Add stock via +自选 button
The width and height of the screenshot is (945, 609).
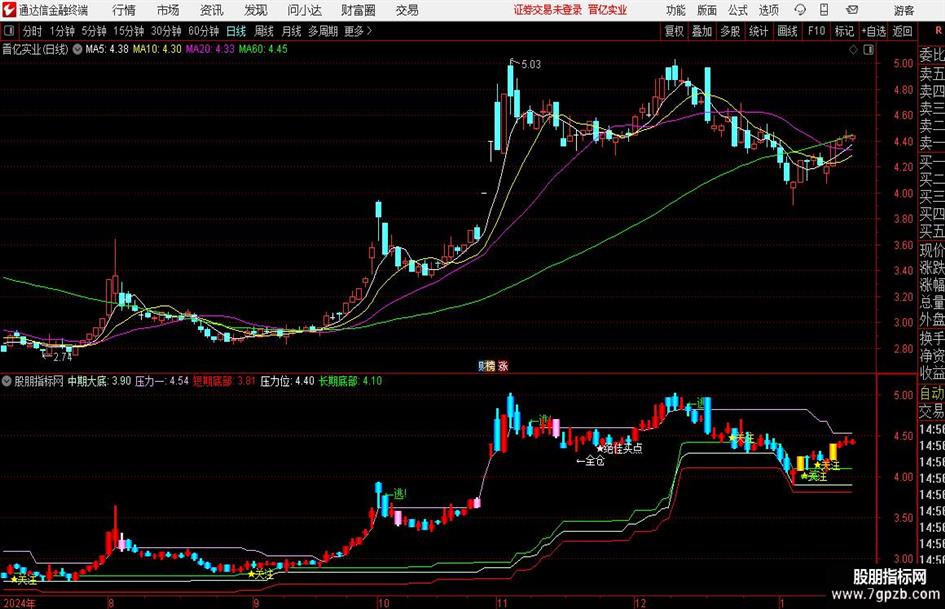coord(874,31)
